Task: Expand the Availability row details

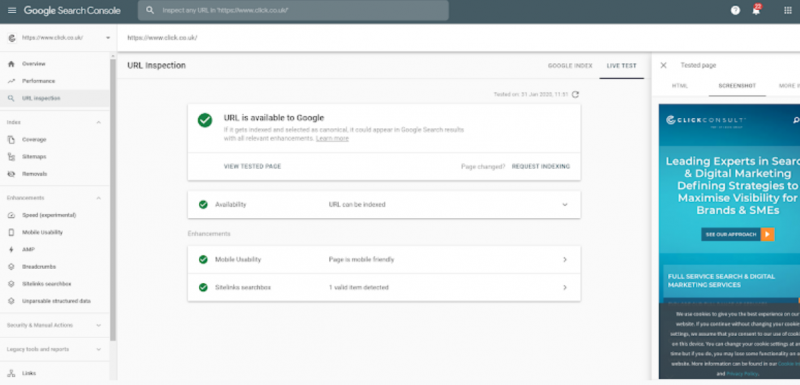Action: (x=384, y=204)
